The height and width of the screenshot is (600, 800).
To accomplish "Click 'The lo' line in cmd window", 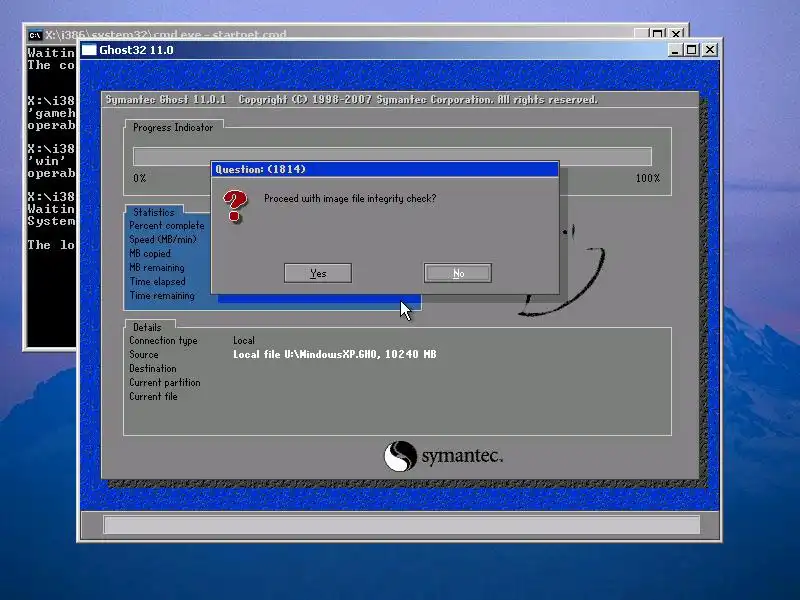I will [51, 245].
